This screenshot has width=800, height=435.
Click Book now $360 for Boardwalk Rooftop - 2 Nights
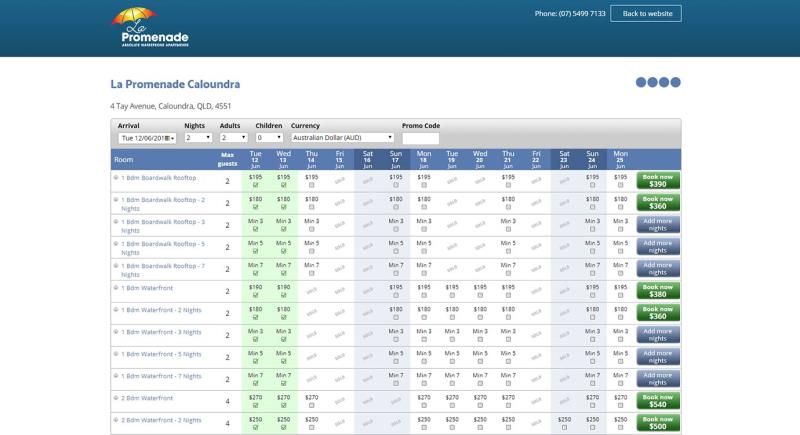click(658, 202)
